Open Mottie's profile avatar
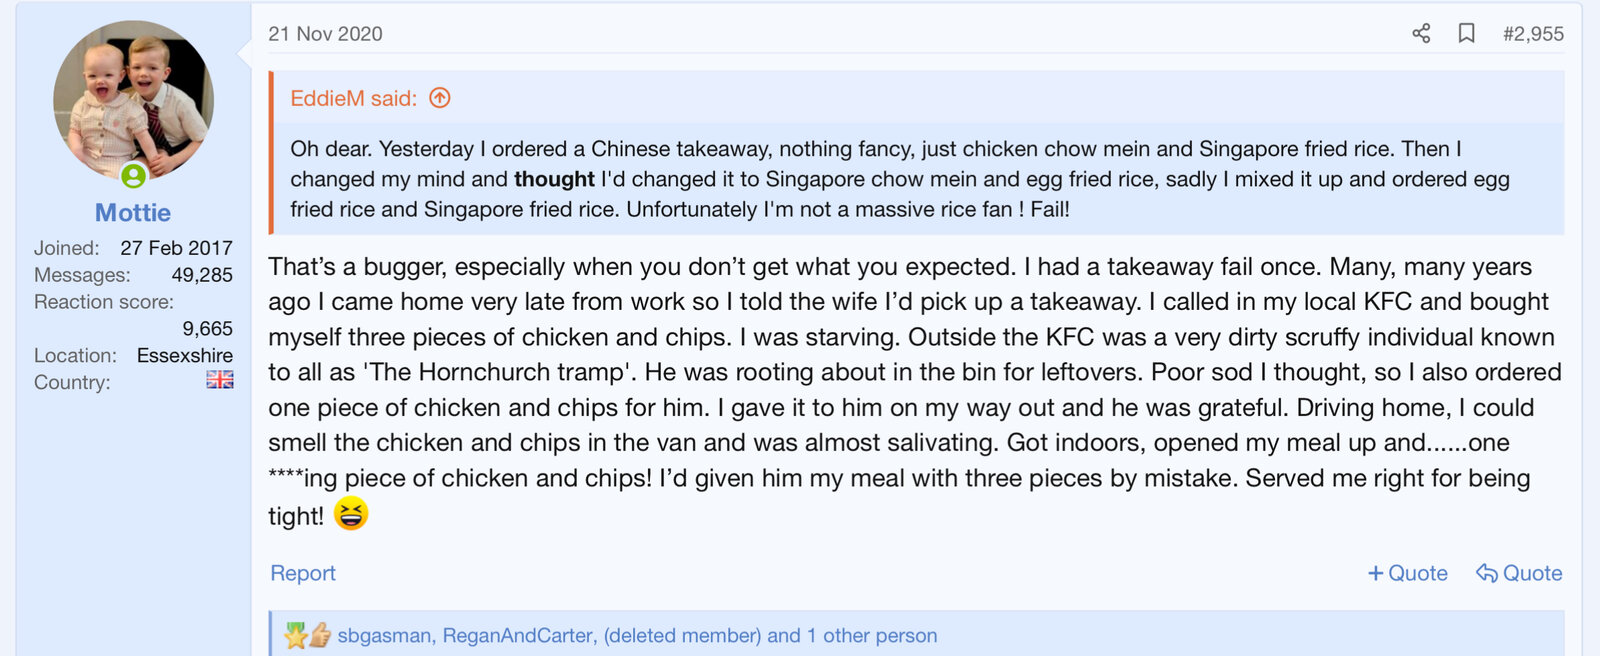Image resolution: width=1600 pixels, height=656 pixels. click(x=133, y=99)
